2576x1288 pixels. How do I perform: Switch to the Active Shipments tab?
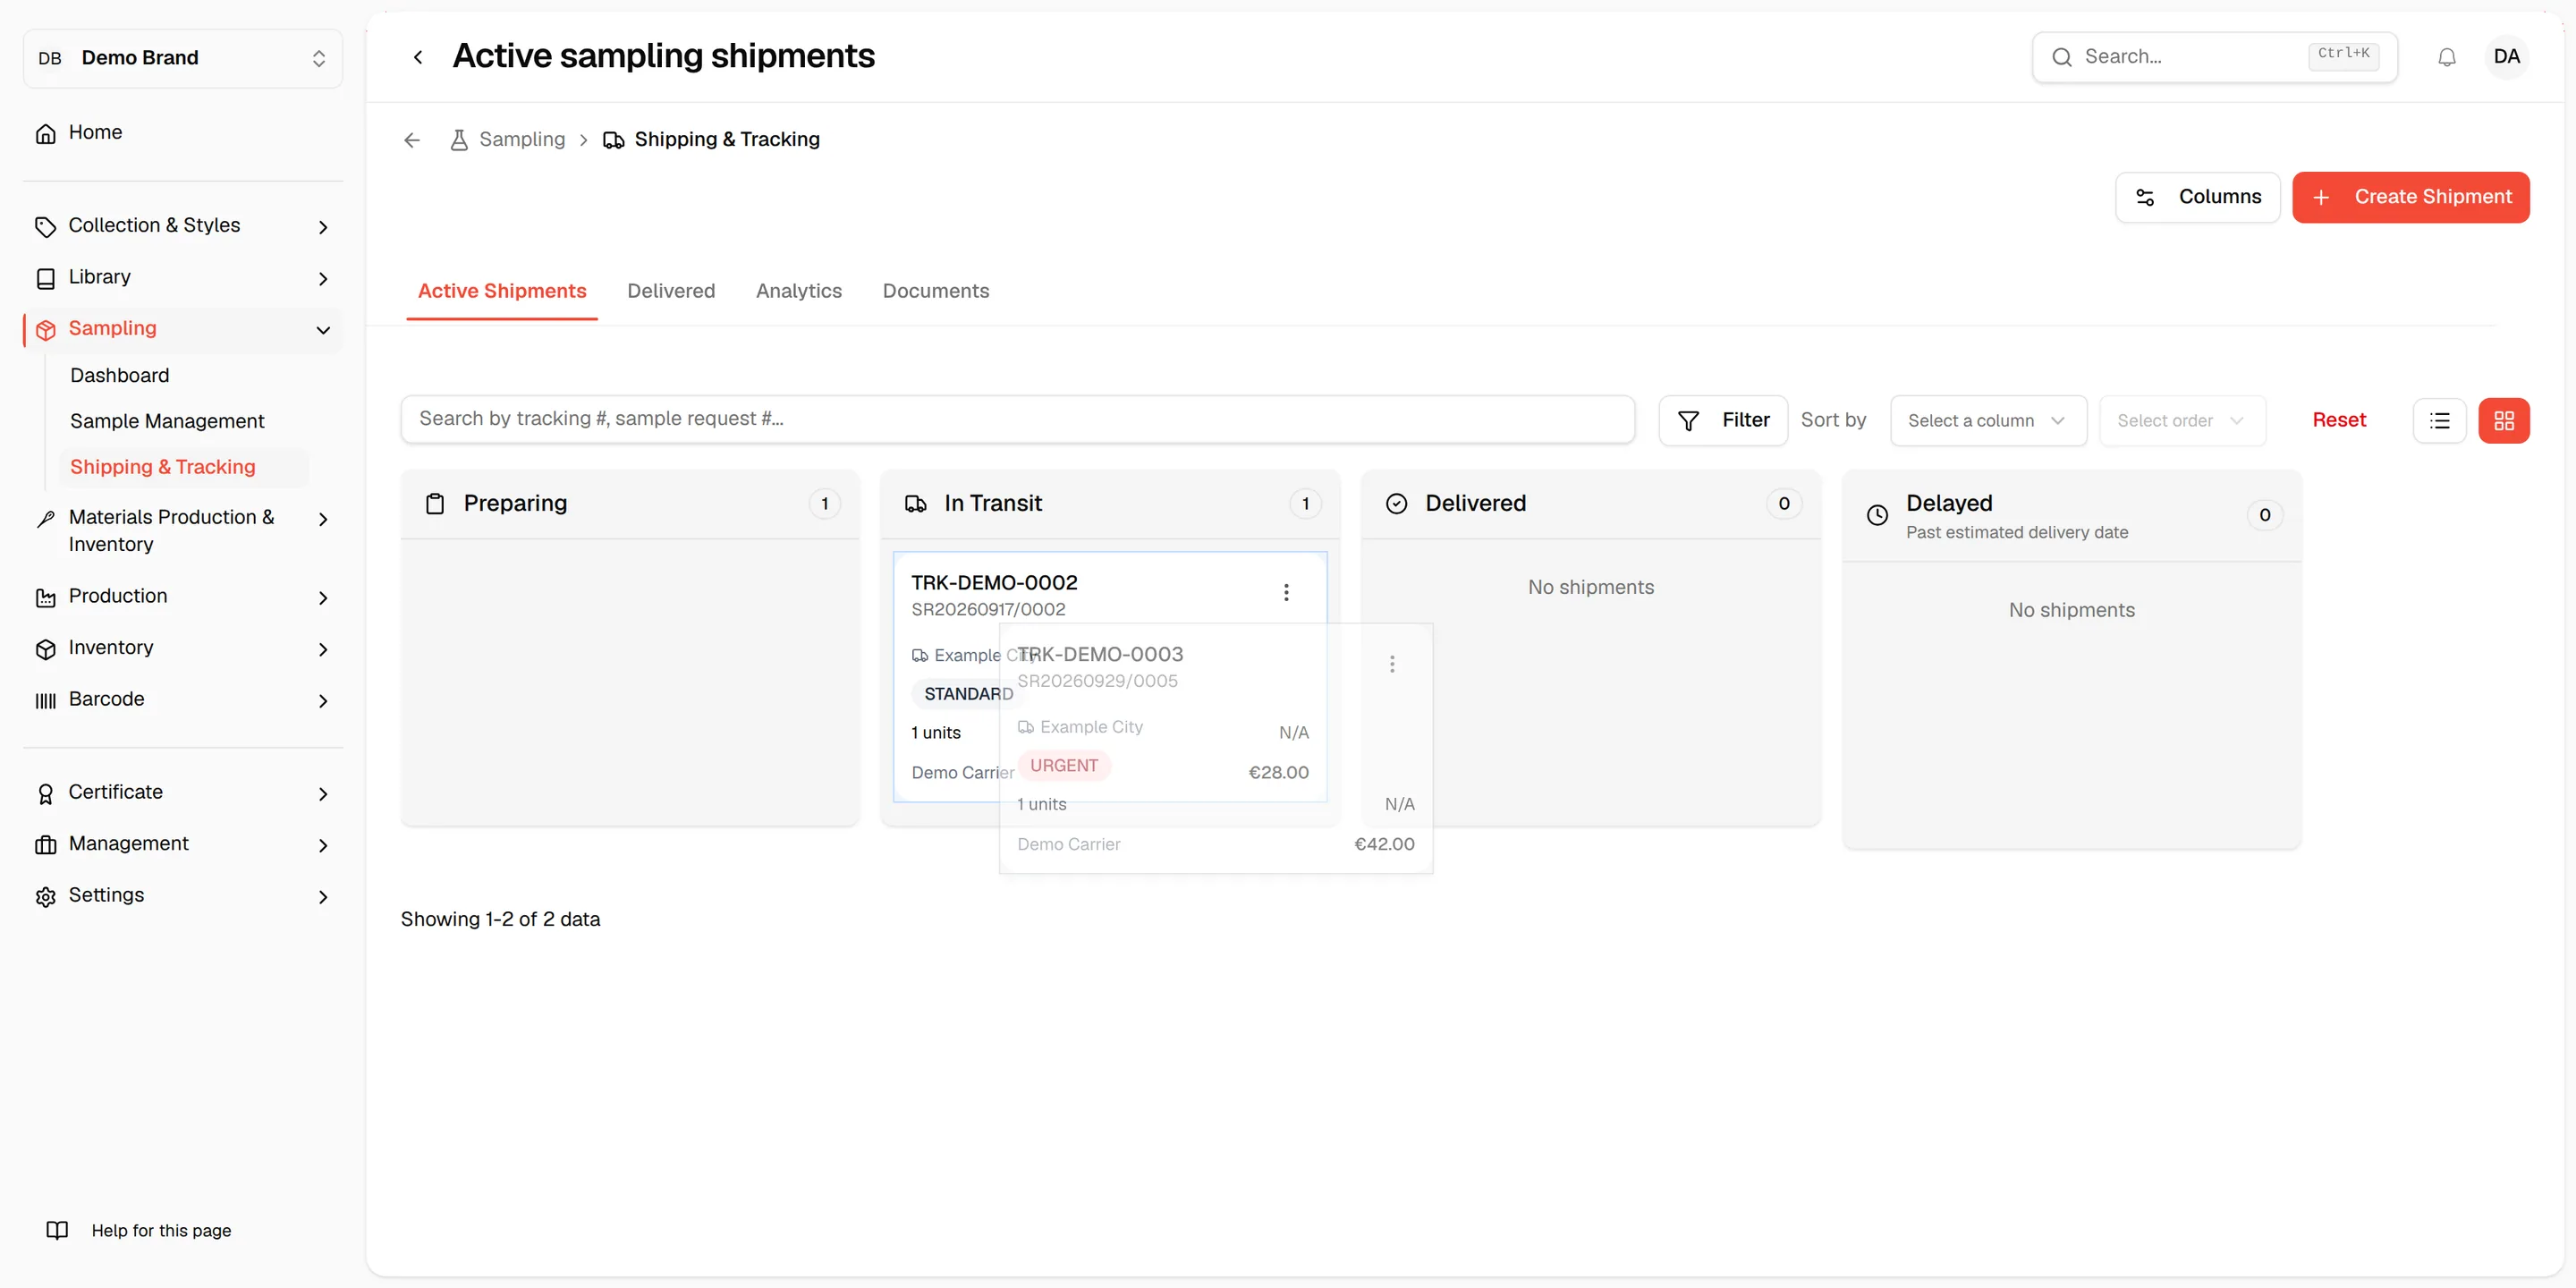(501, 291)
